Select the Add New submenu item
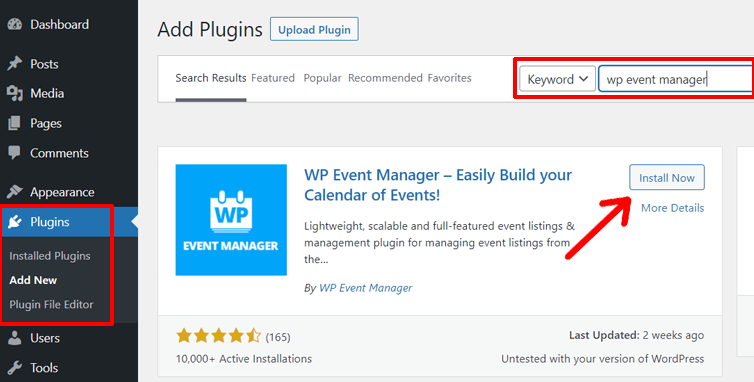The width and height of the screenshot is (754, 382). pyautogui.click(x=33, y=280)
